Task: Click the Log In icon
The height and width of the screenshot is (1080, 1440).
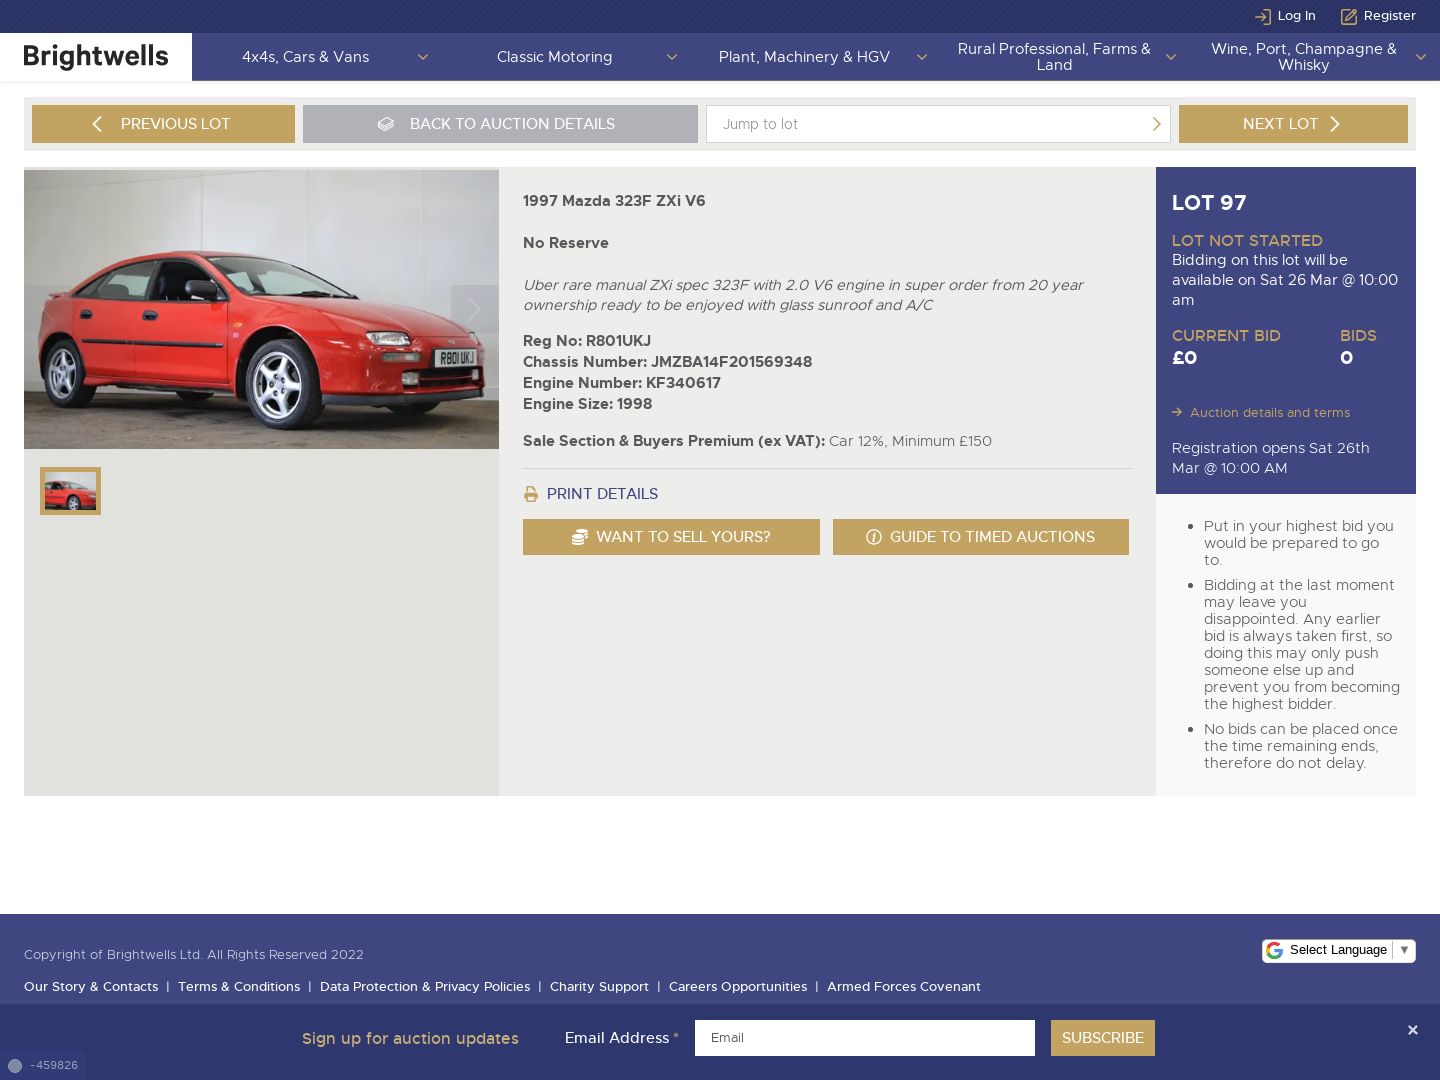Action: 1263,16
